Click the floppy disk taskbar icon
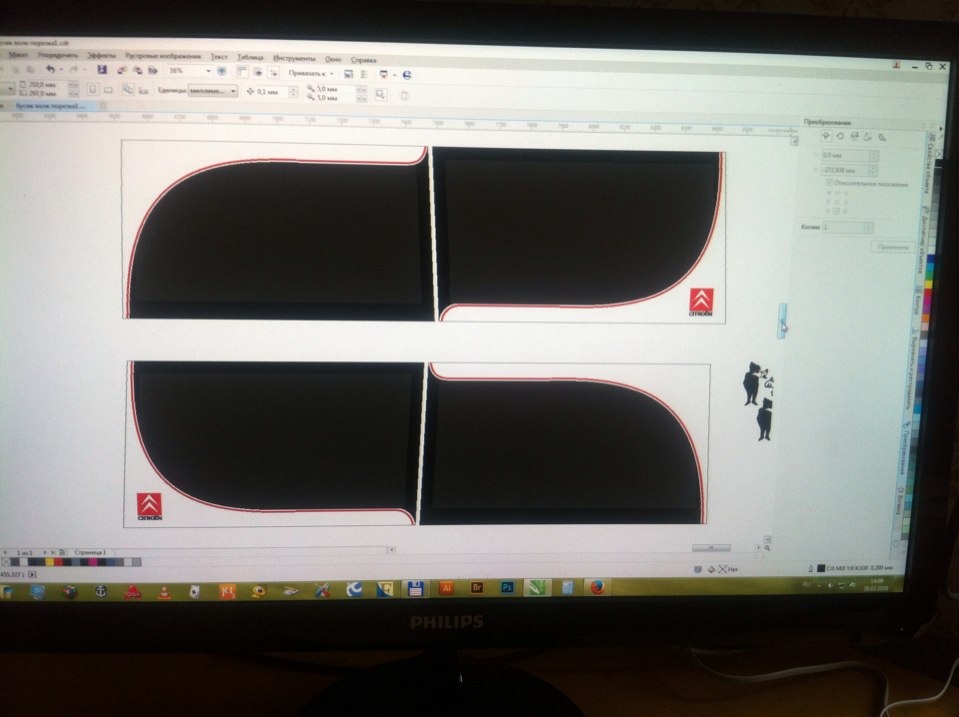This screenshot has width=959, height=717. [415, 589]
